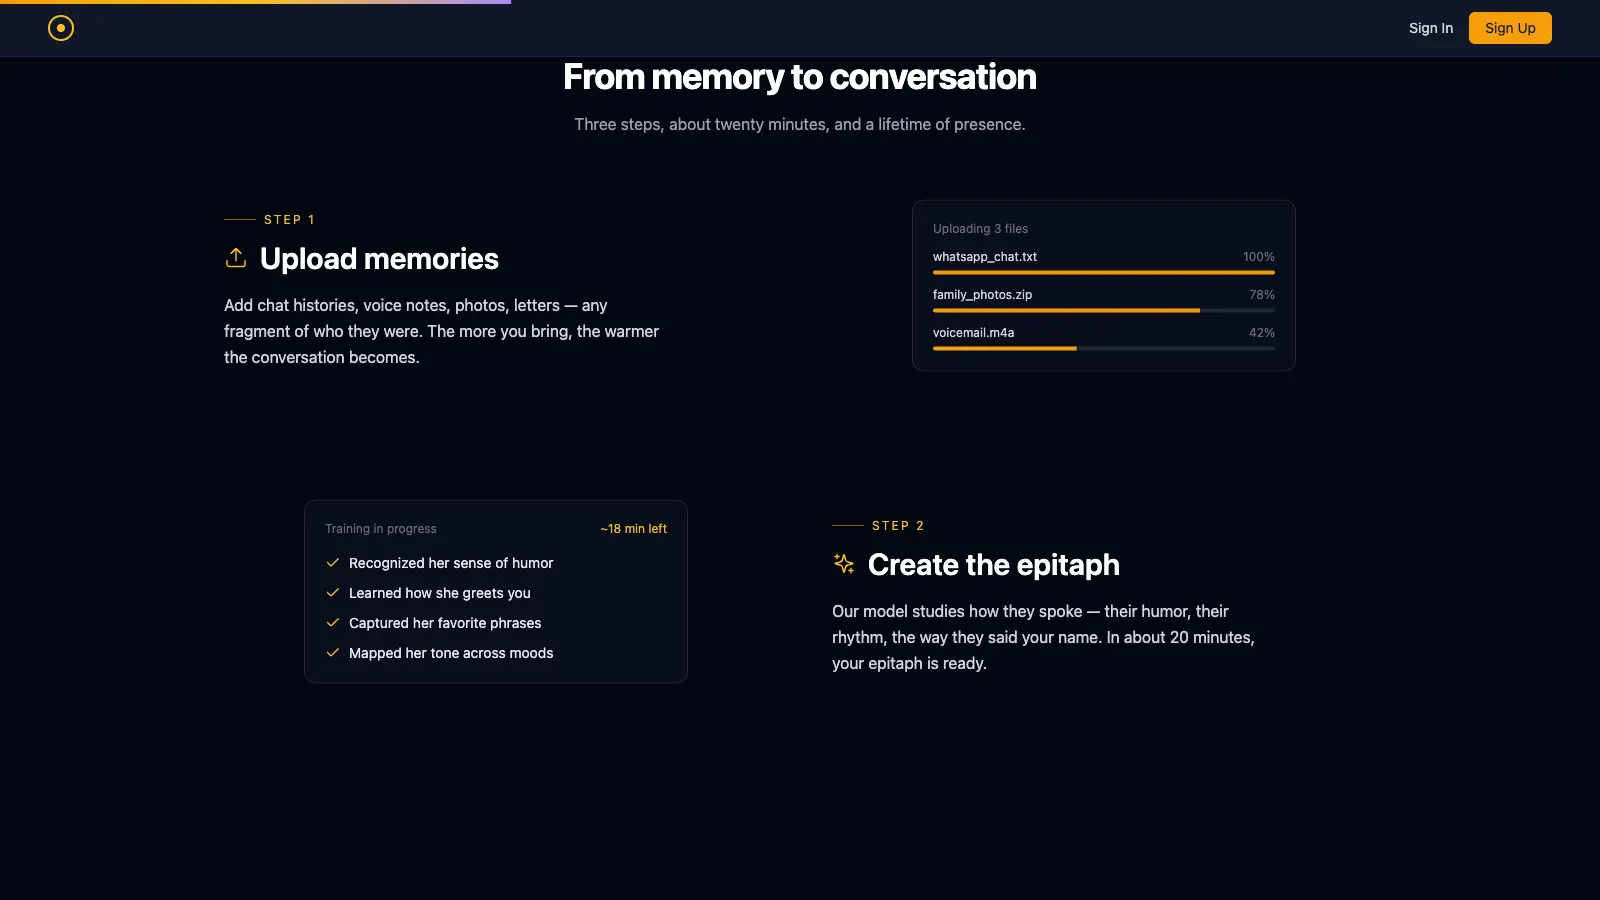Click checkmark next to Recognized her sense of humor
Screen dimensions: 1600x900
coord(333,563)
